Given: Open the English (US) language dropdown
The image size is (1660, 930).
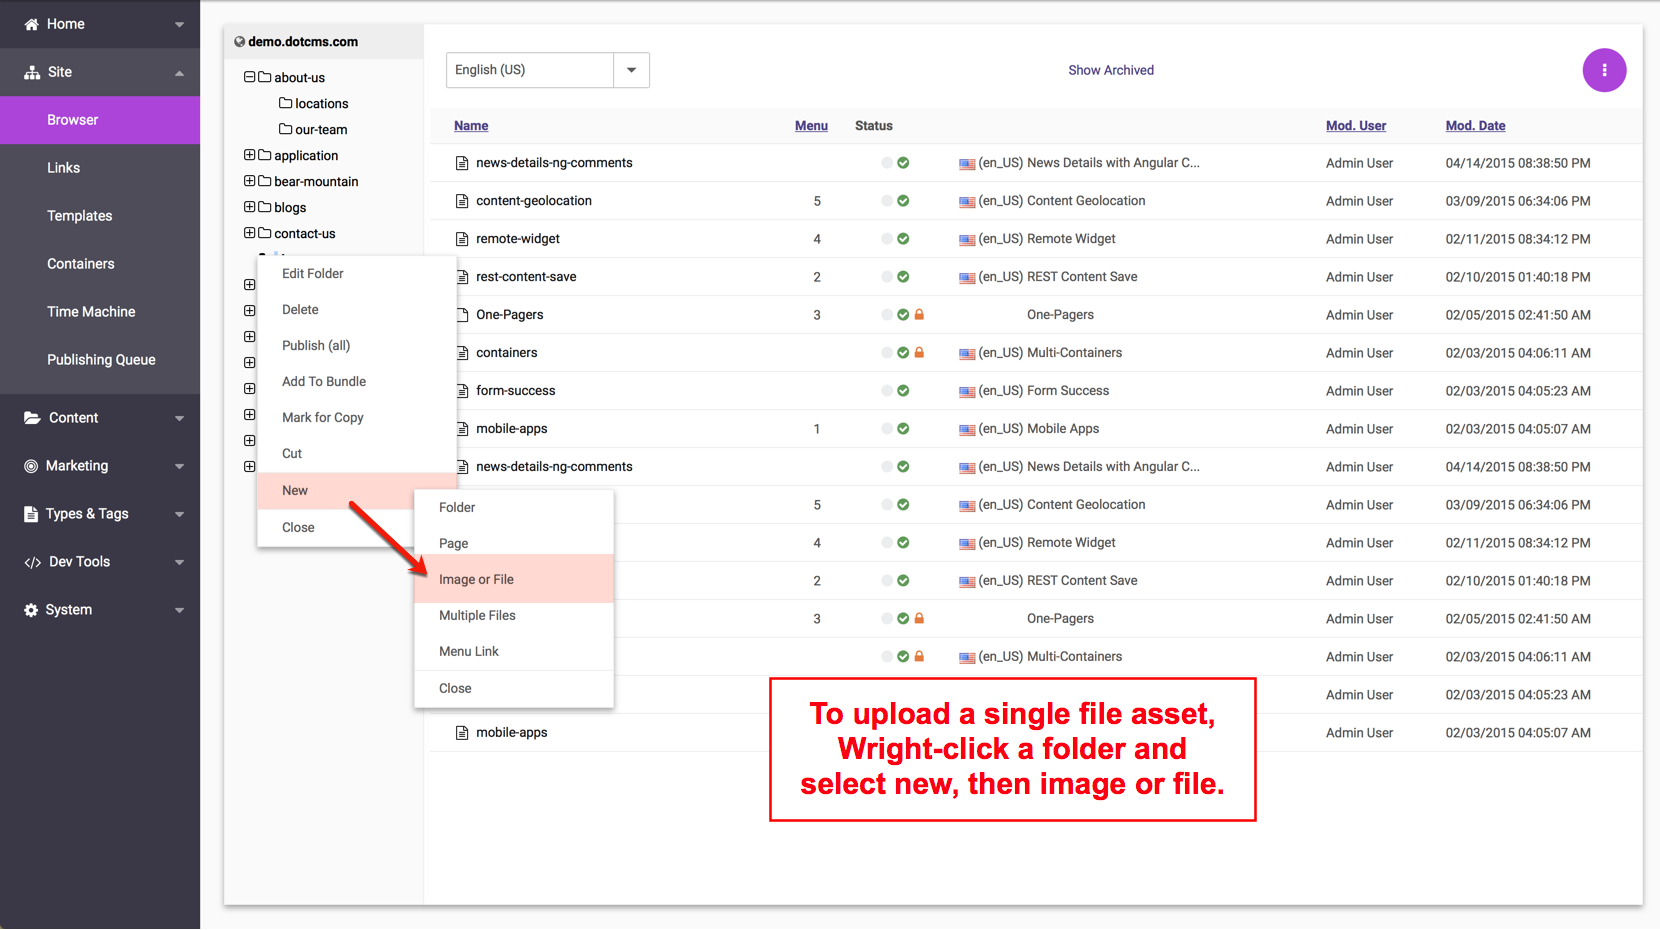Looking at the screenshot, I should (x=631, y=70).
